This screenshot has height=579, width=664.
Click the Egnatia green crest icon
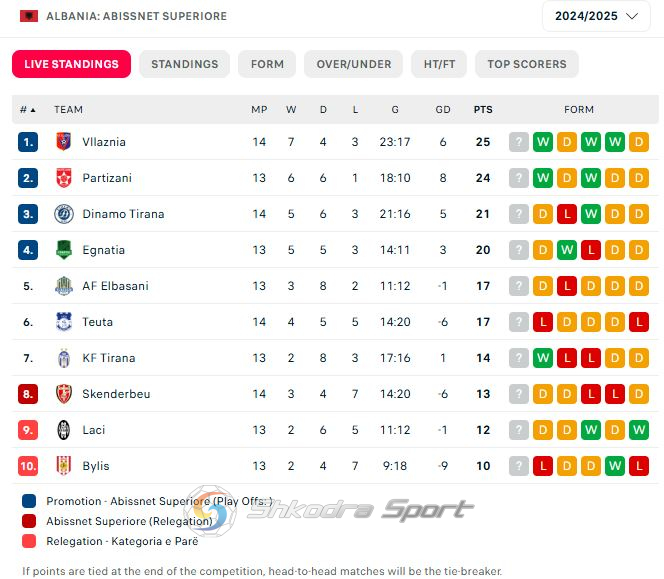(64, 249)
